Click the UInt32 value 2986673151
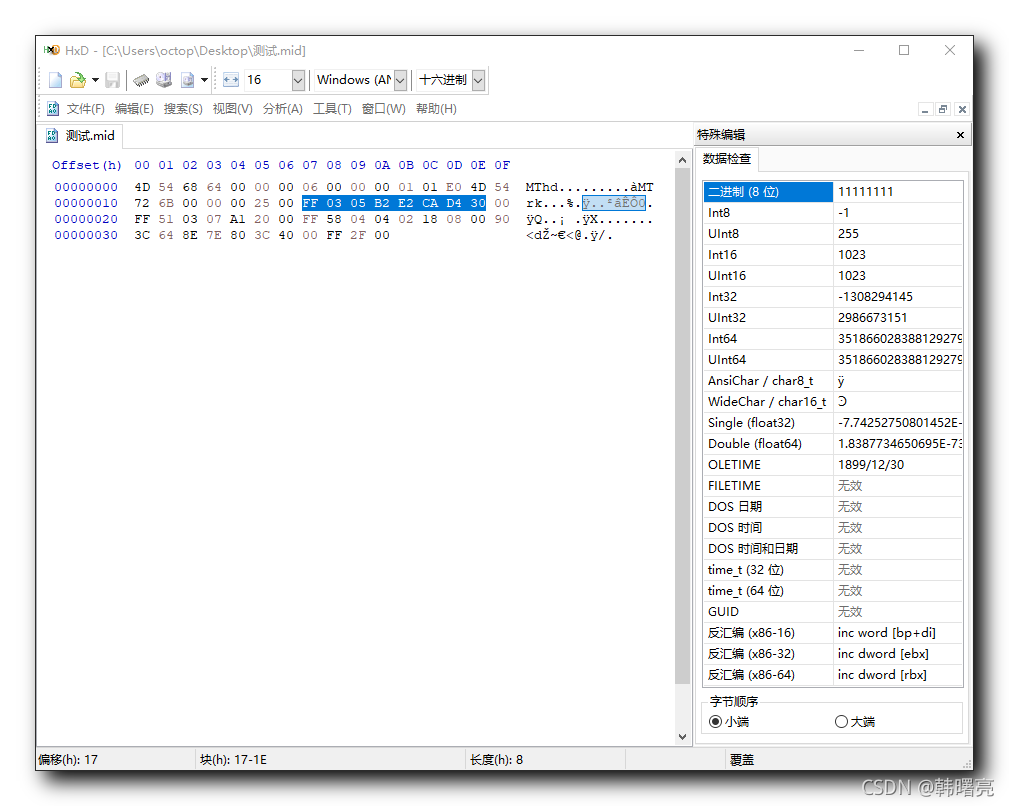The width and height of the screenshot is (1009, 806). coord(873,318)
